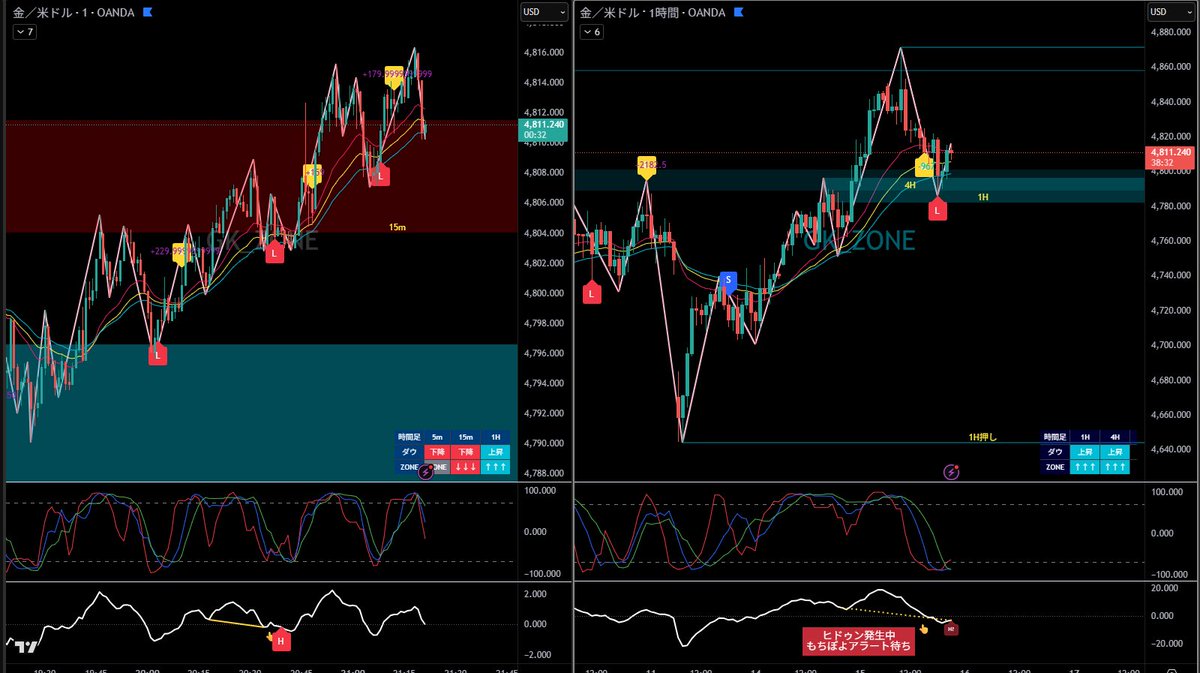Screen dimensions: 1200x673
Task: Click blue flag icon on 1-minute chart title
Action: 148,13
